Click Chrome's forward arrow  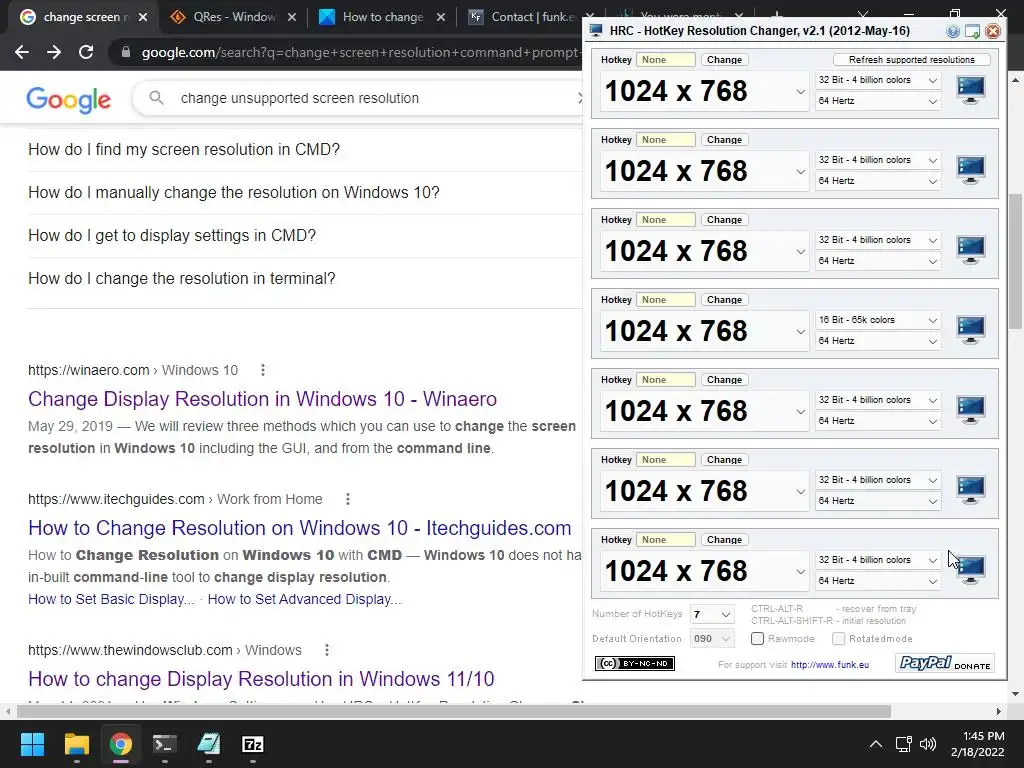(x=54, y=52)
